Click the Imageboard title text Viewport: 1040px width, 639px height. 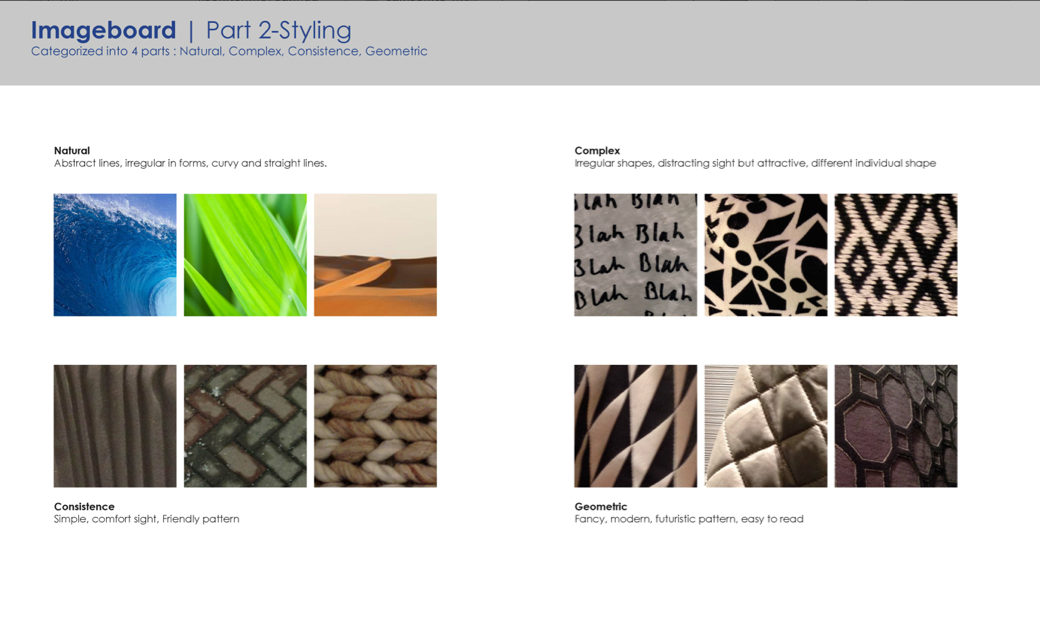coord(103,30)
